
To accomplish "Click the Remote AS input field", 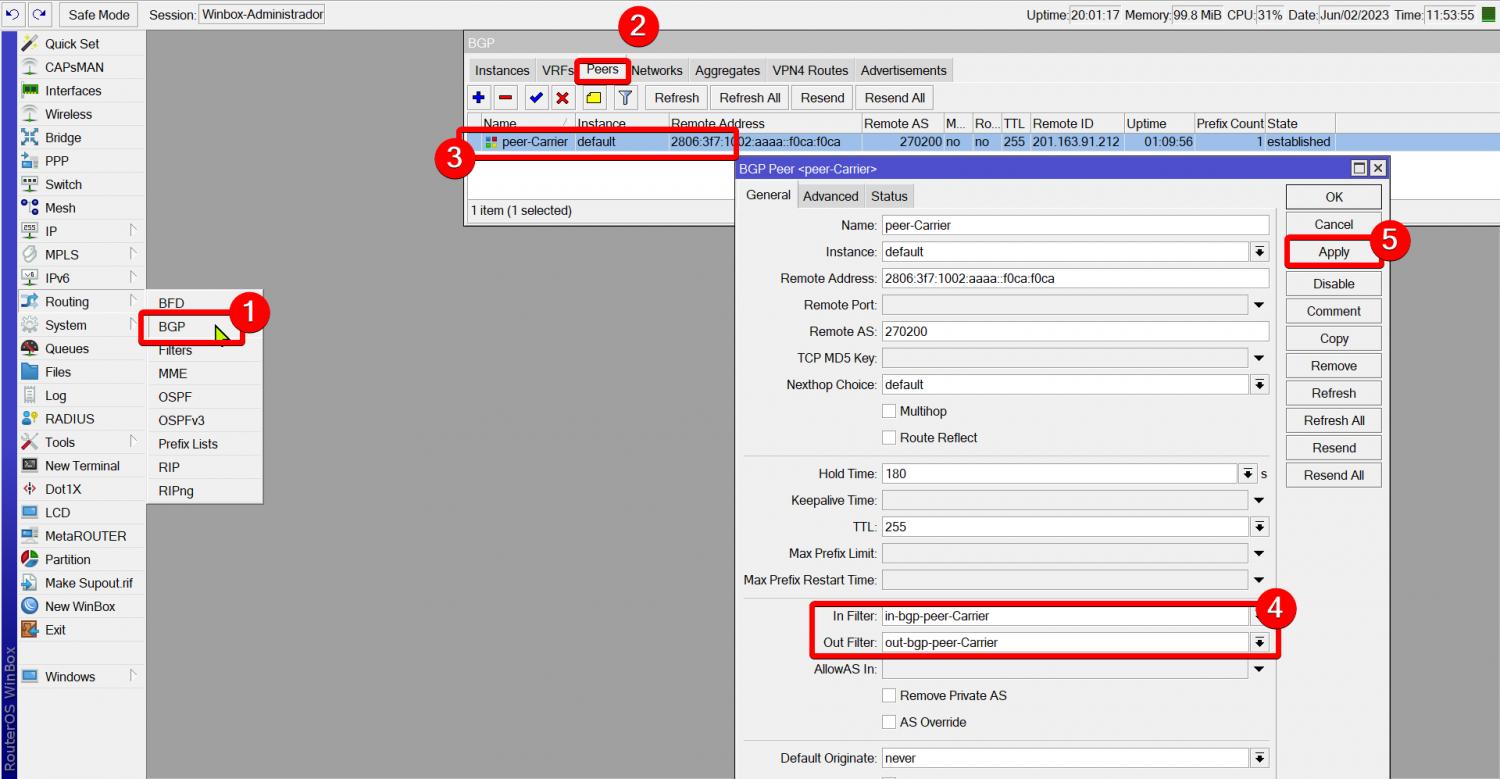I will click(1074, 331).
